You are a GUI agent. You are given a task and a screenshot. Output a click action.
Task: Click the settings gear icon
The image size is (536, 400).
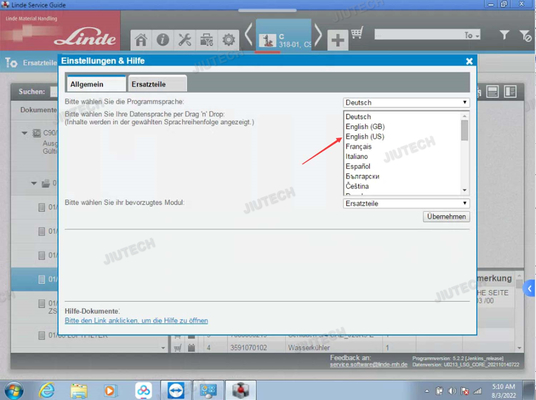tap(228, 40)
